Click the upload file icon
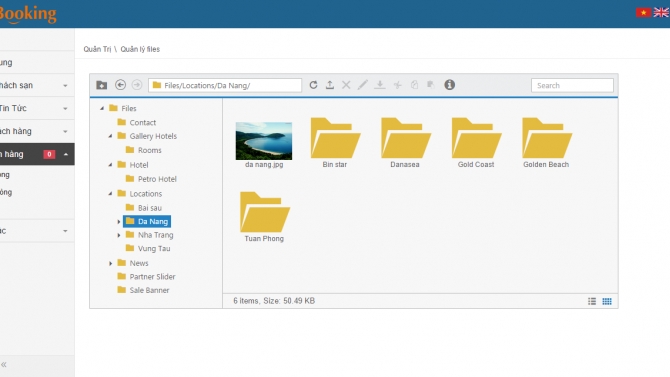This screenshot has width=670, height=377. (329, 85)
